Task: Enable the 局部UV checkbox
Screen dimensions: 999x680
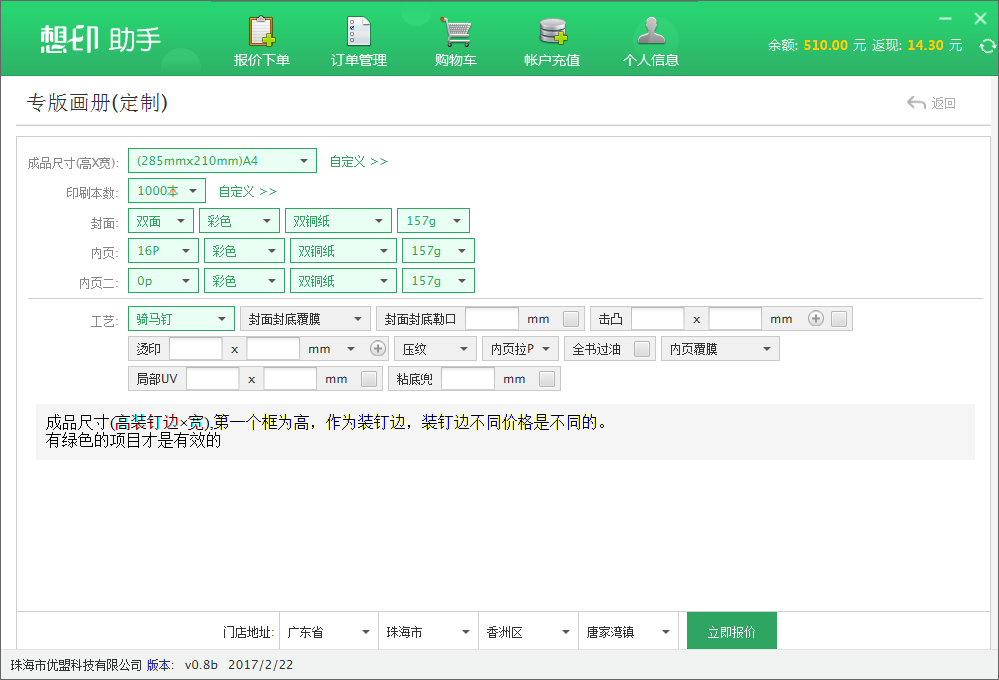Action: pyautogui.click(x=369, y=379)
